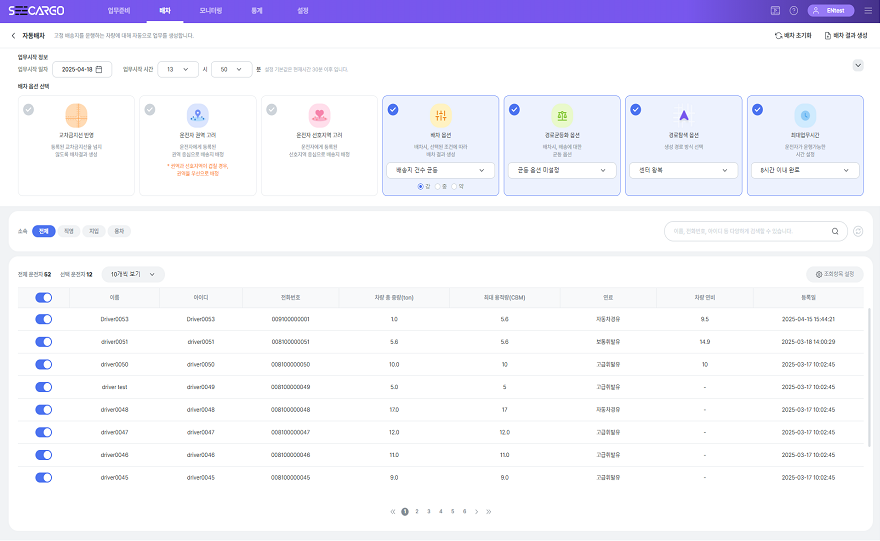Open the calendar icon in the date field
Image resolution: width=880 pixels, height=541 pixels.
(99, 69)
